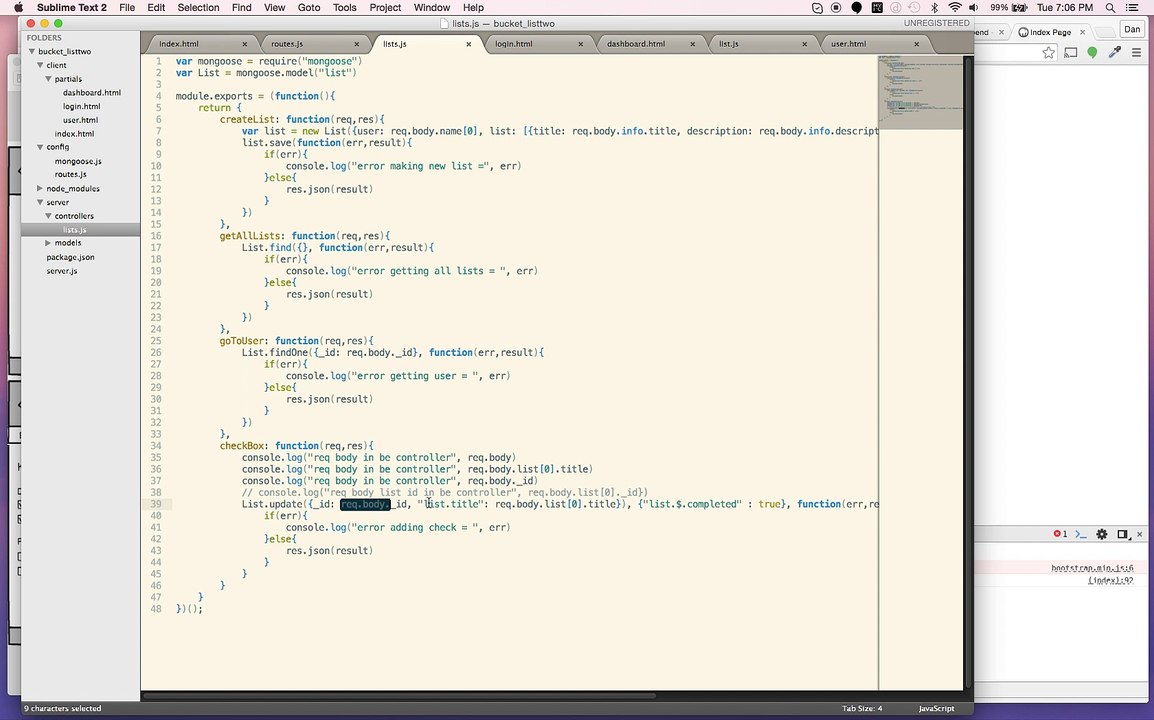Open the volume menu bar icon
The image size is (1154, 720).
tap(974, 7)
